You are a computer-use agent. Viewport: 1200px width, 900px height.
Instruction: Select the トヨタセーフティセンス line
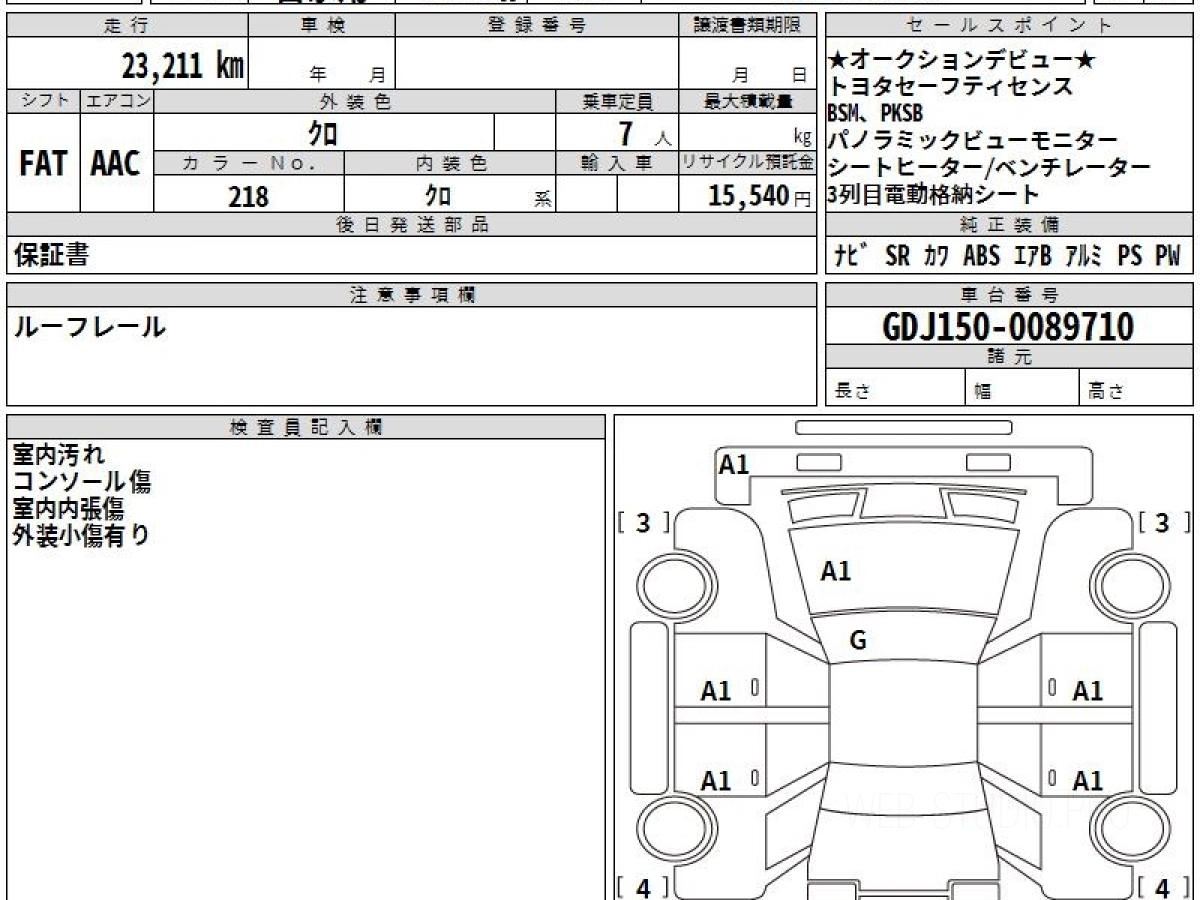(x=950, y=87)
